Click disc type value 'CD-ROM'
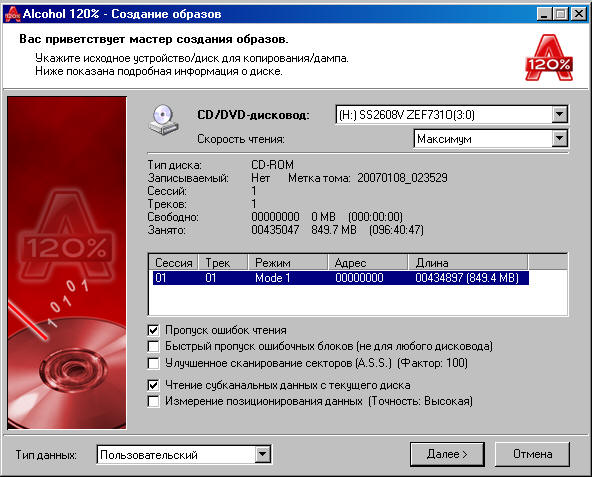The image size is (592, 477). [x=273, y=165]
